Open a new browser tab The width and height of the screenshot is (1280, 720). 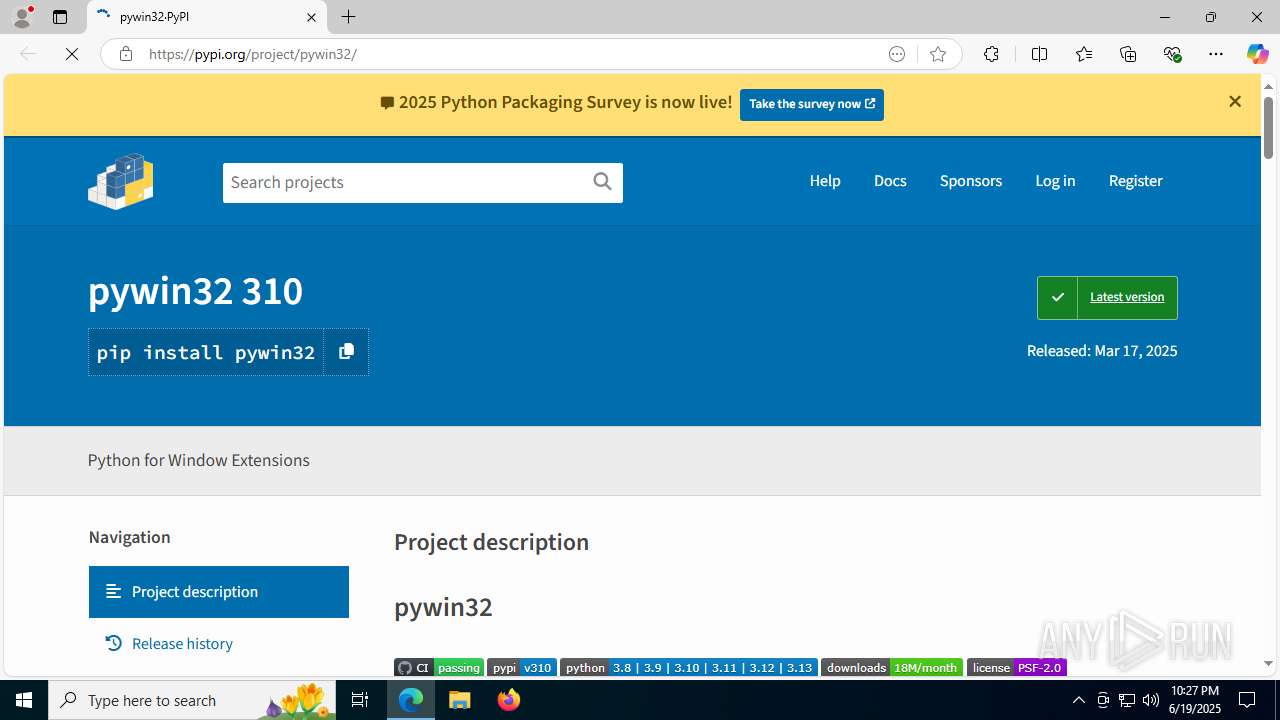coord(348,17)
